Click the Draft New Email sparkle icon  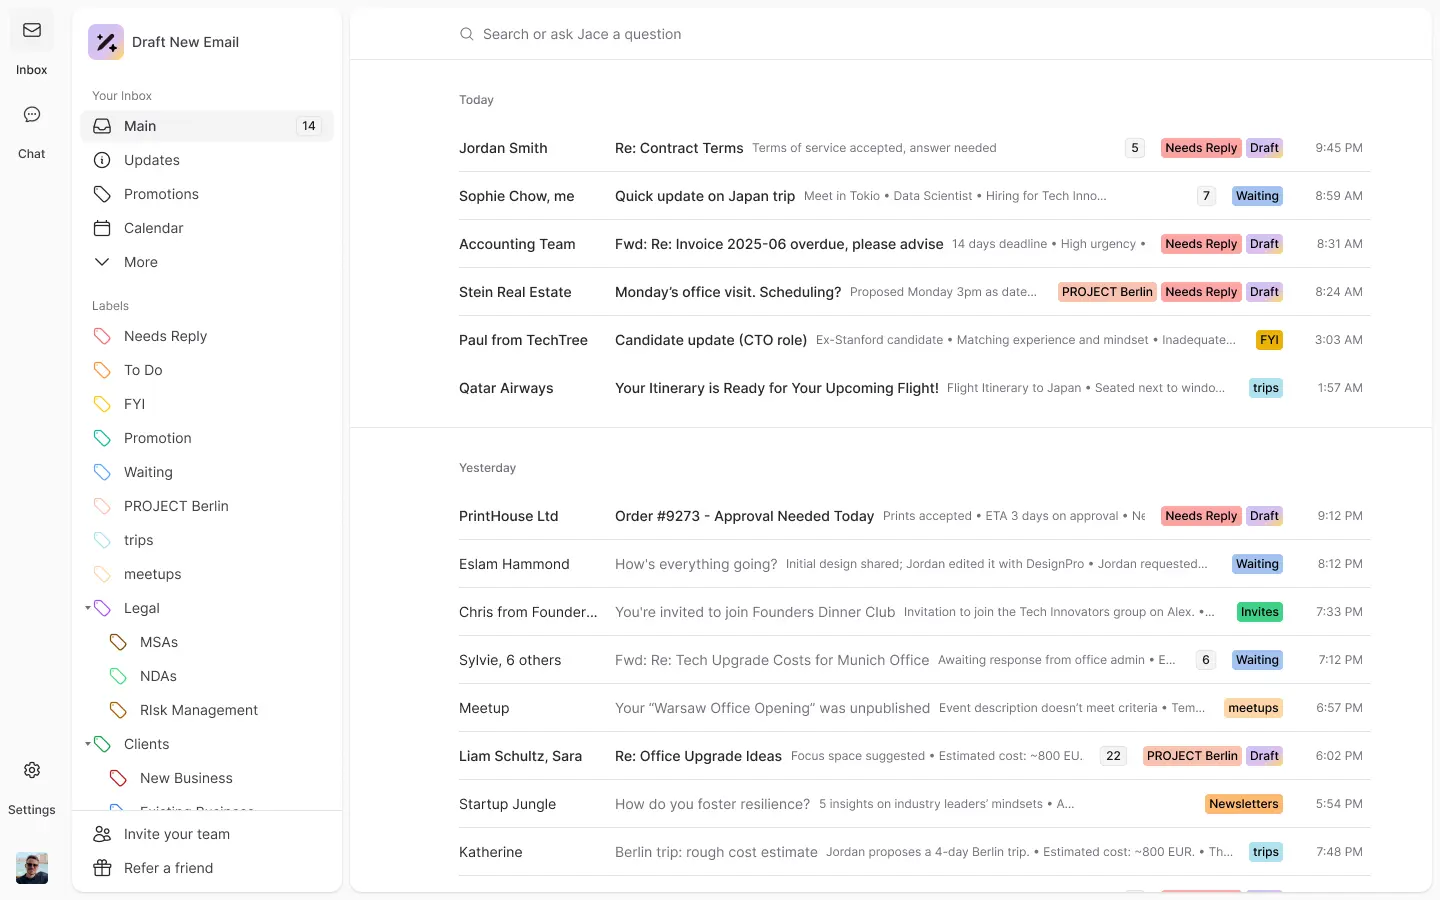coord(105,41)
